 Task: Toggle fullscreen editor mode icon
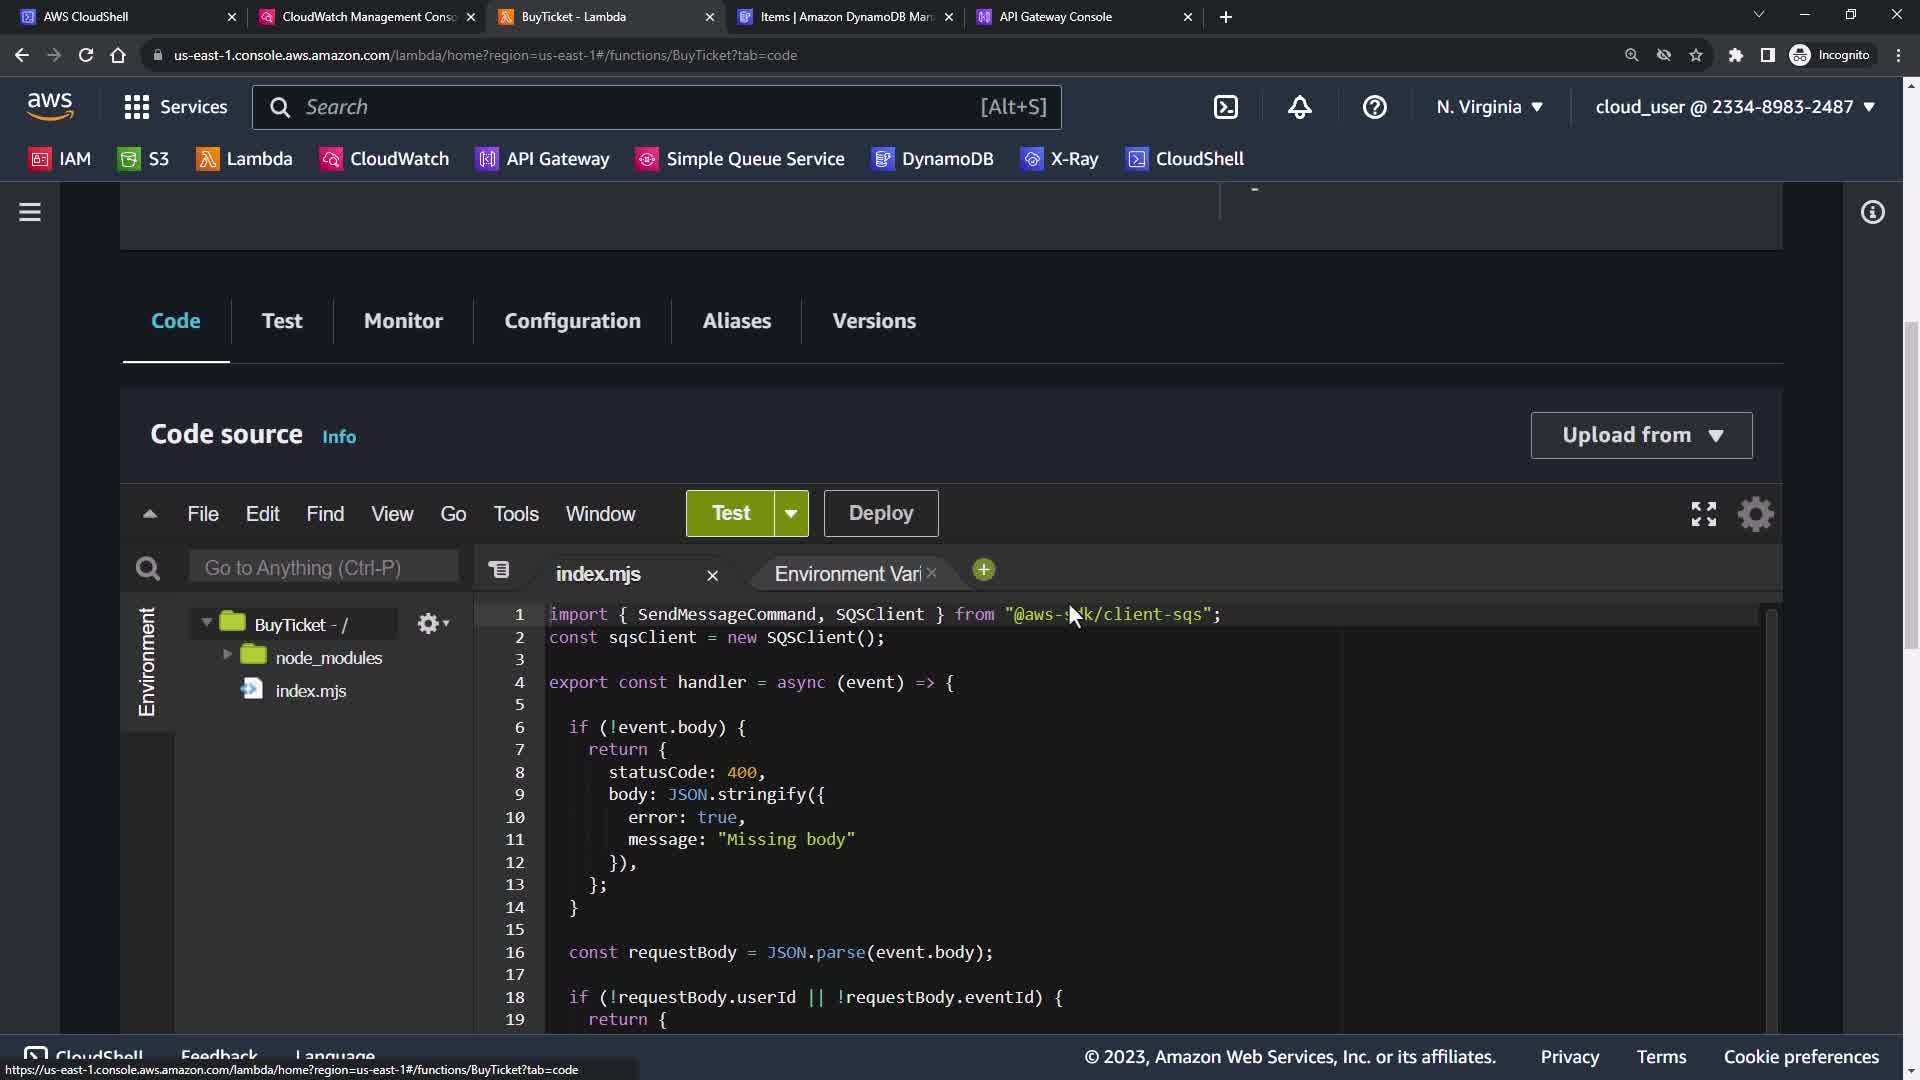click(x=1703, y=514)
